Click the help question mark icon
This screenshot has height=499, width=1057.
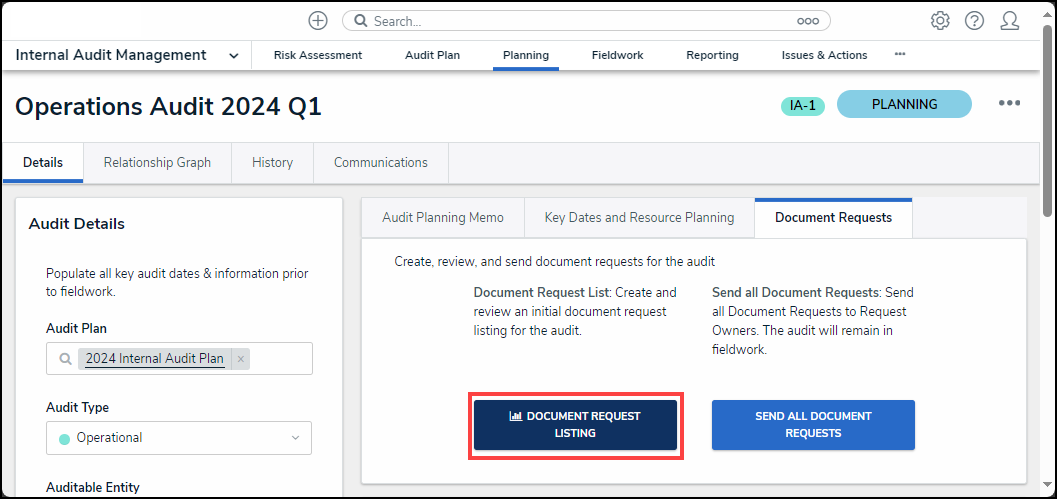(x=974, y=20)
